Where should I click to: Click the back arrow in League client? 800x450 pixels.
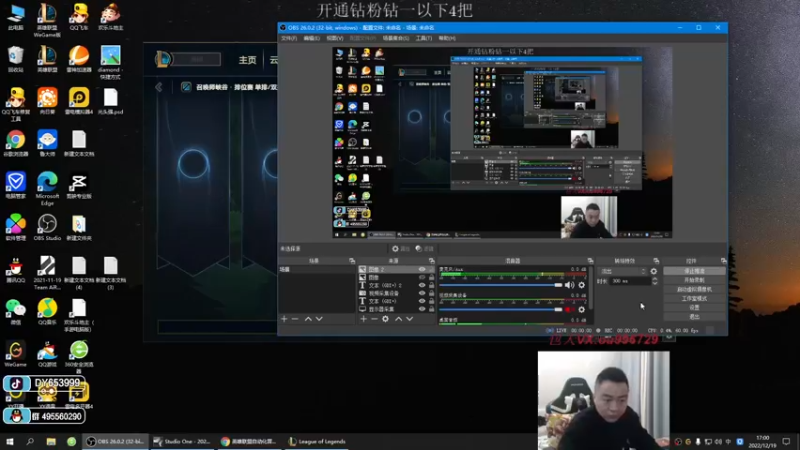pos(159,87)
